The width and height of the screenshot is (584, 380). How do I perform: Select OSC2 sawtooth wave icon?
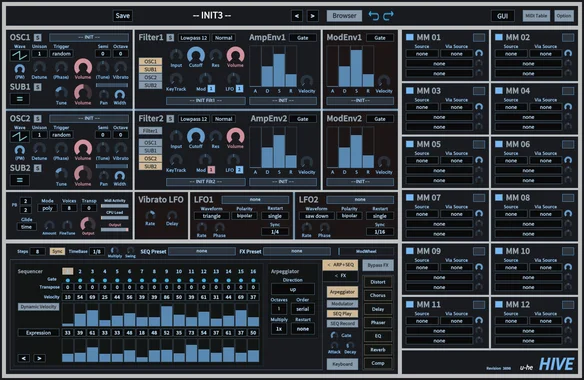(x=20, y=137)
